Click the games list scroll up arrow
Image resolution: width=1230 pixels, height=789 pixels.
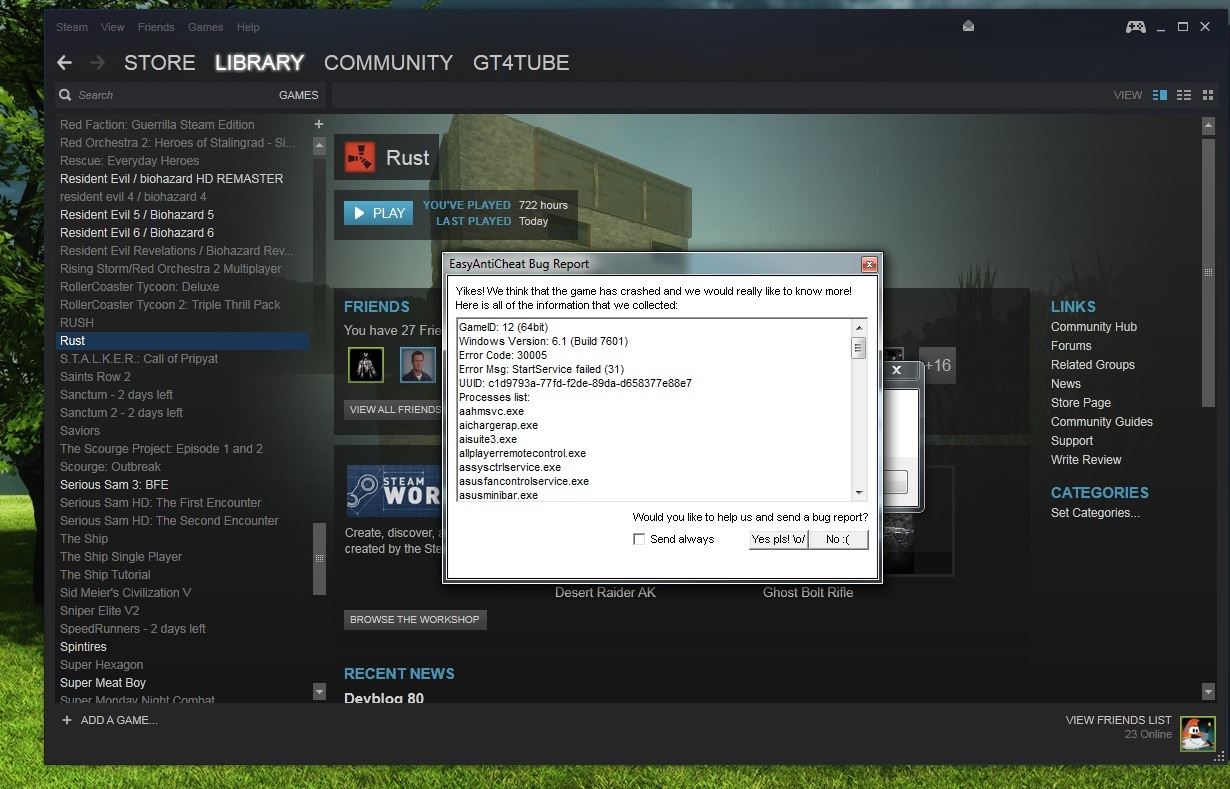tap(319, 146)
